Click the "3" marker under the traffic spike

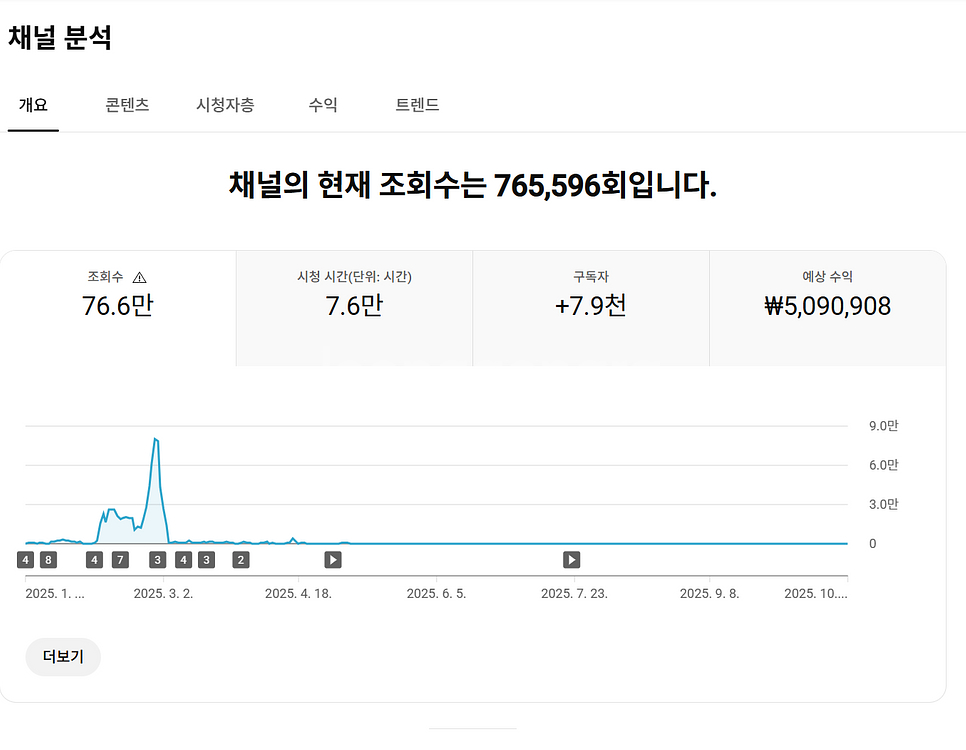click(x=156, y=560)
